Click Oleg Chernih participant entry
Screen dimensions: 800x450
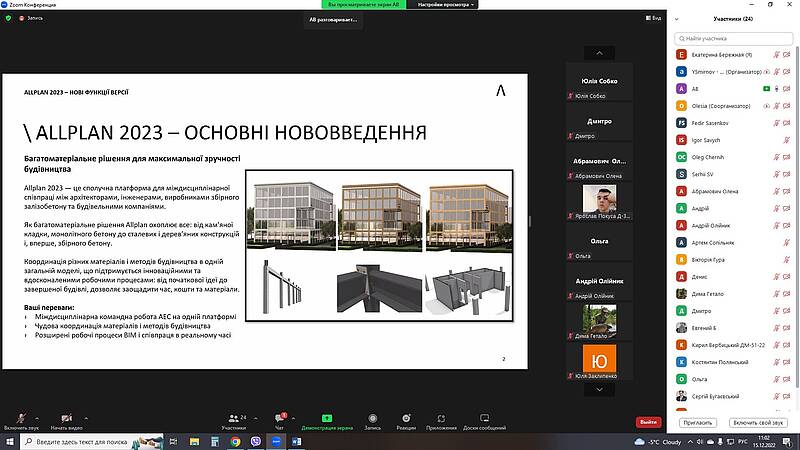(x=733, y=157)
